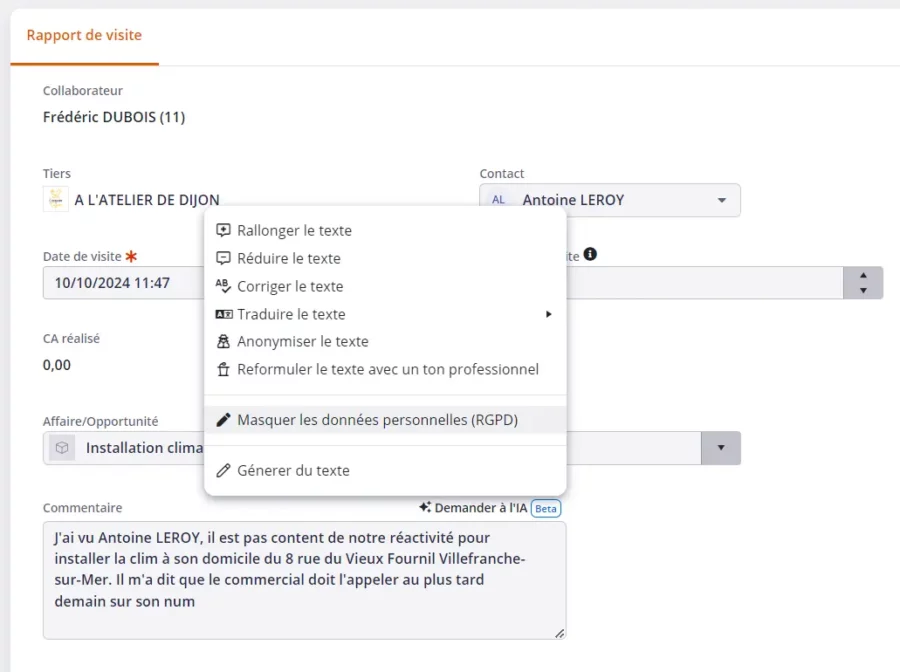Click the pencil icon beside "Masquer les données personnelles"
The image size is (900, 672).
point(226,420)
